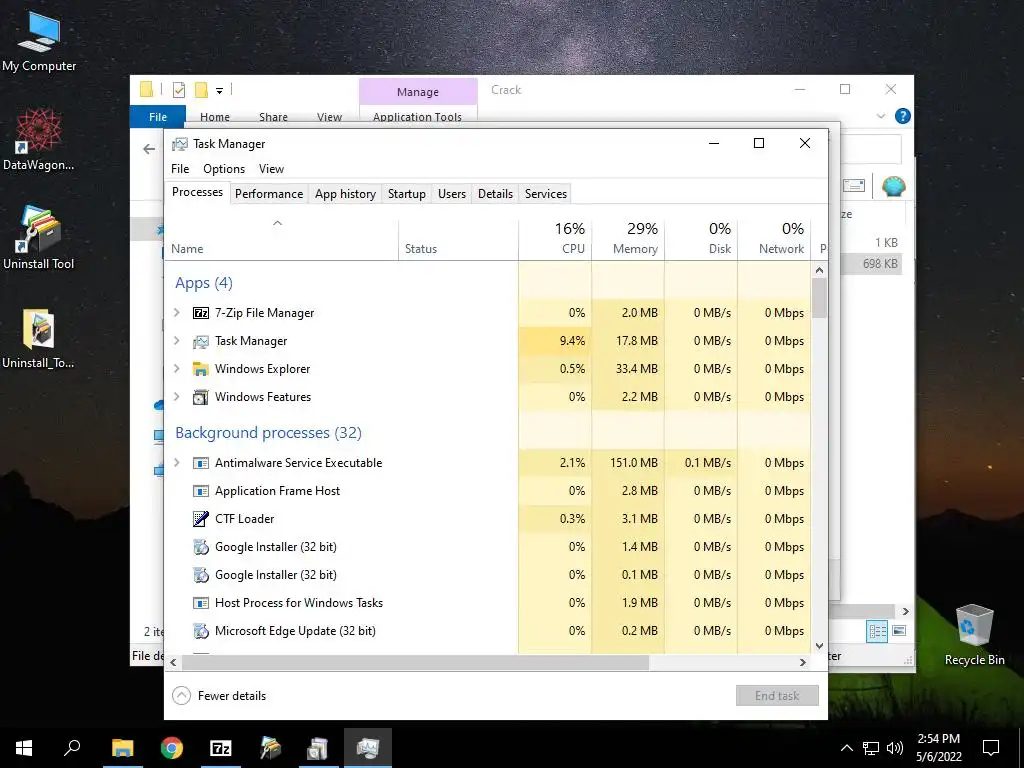Image resolution: width=1024 pixels, height=768 pixels.
Task: Open the notification center icon
Action: click(991, 748)
